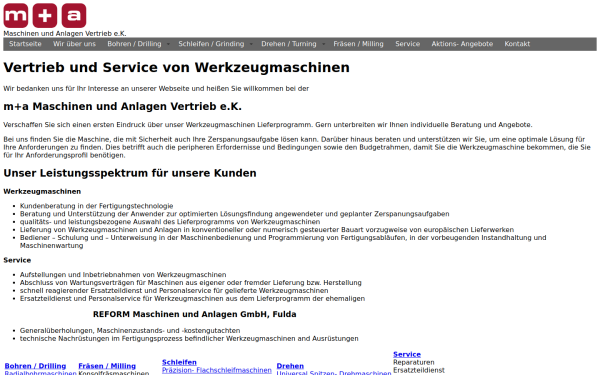Follow the blue underlined Schleifen link
The height and width of the screenshot is (375, 600).
coord(179,362)
